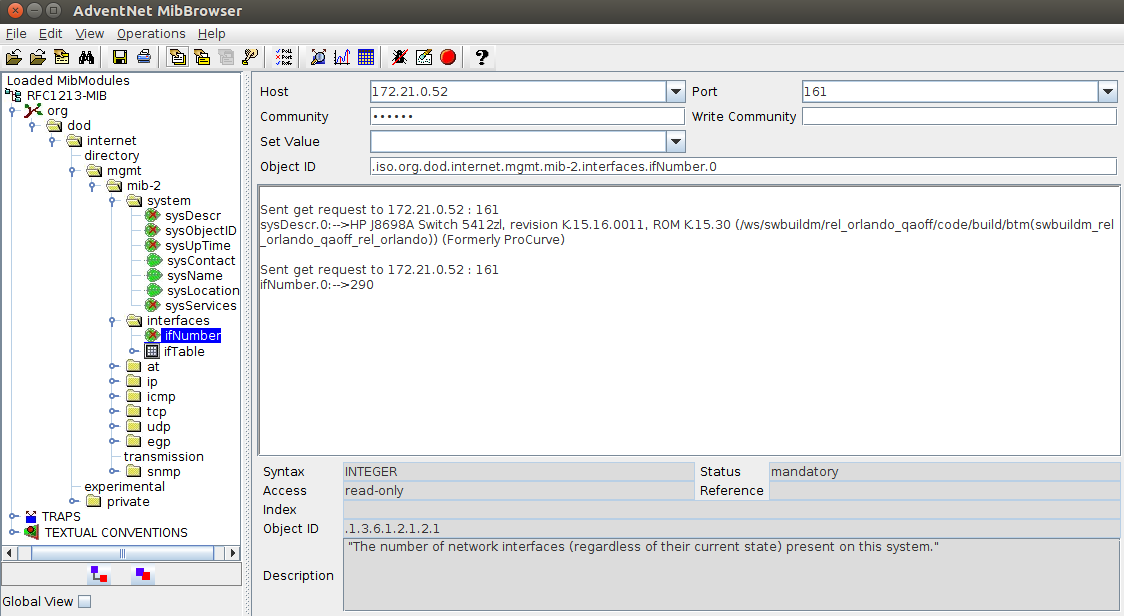Click the blue table grid icon

point(365,57)
